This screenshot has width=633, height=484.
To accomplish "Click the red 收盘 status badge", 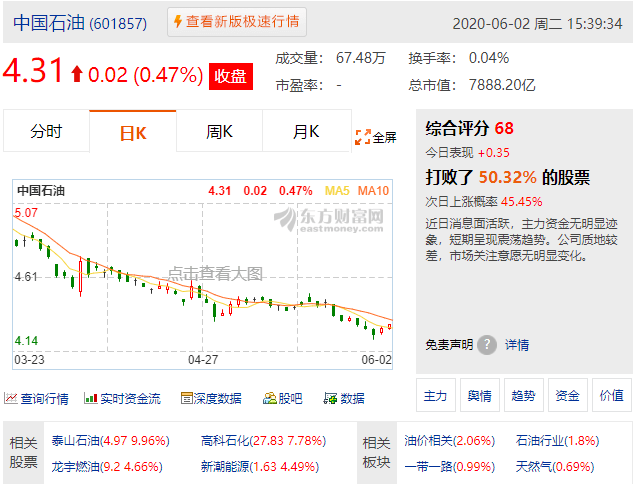I will (231, 76).
